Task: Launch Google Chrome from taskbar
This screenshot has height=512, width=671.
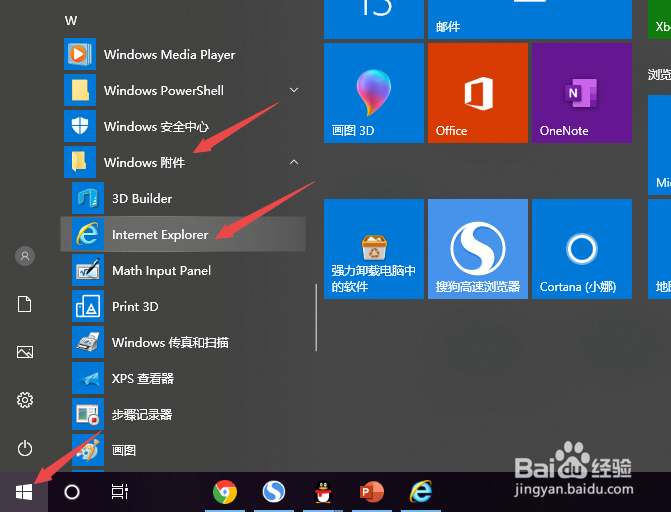Action: pyautogui.click(x=225, y=492)
